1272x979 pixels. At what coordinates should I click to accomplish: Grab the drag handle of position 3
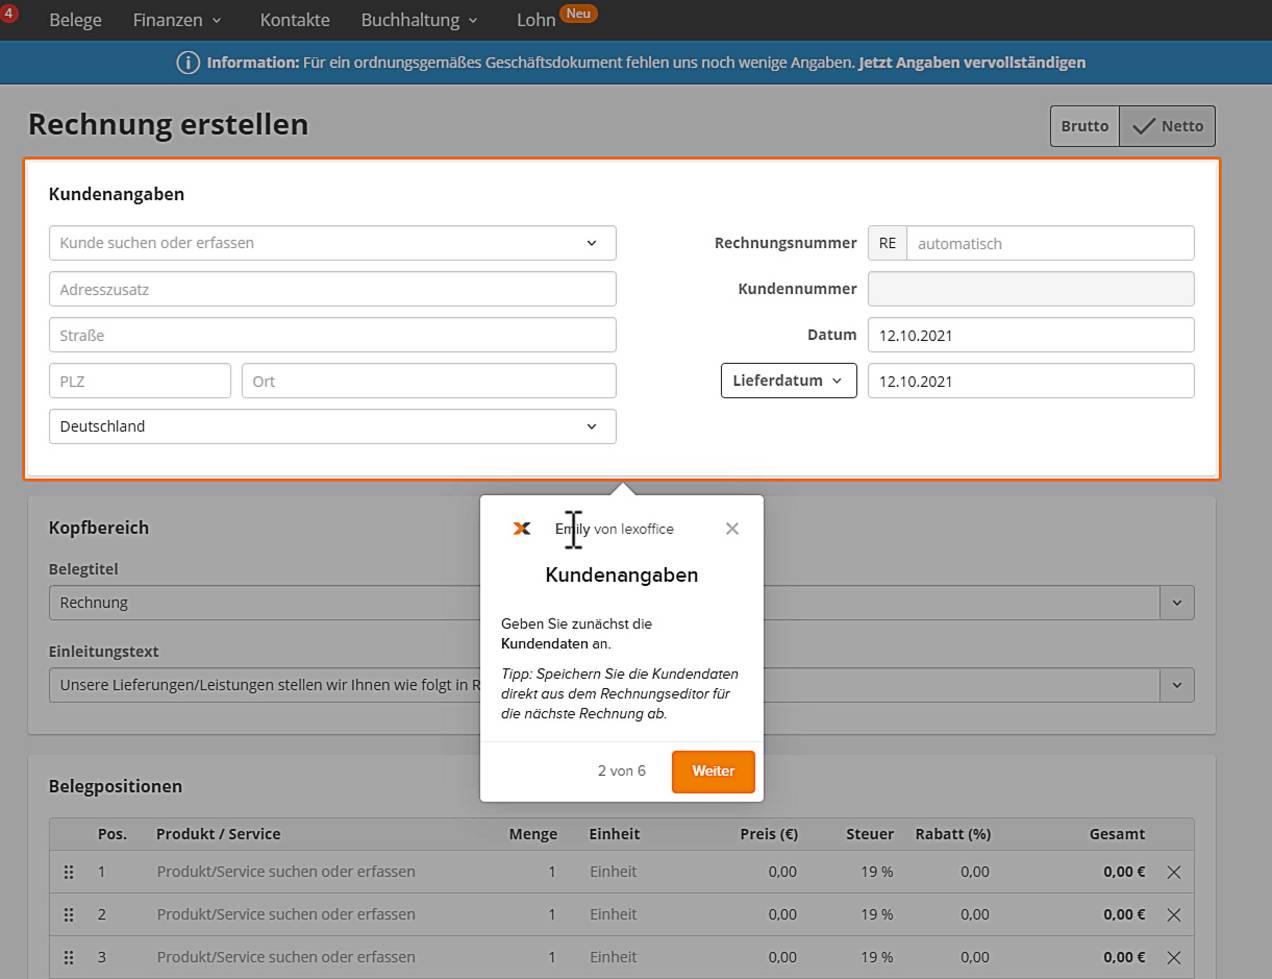coord(69,957)
